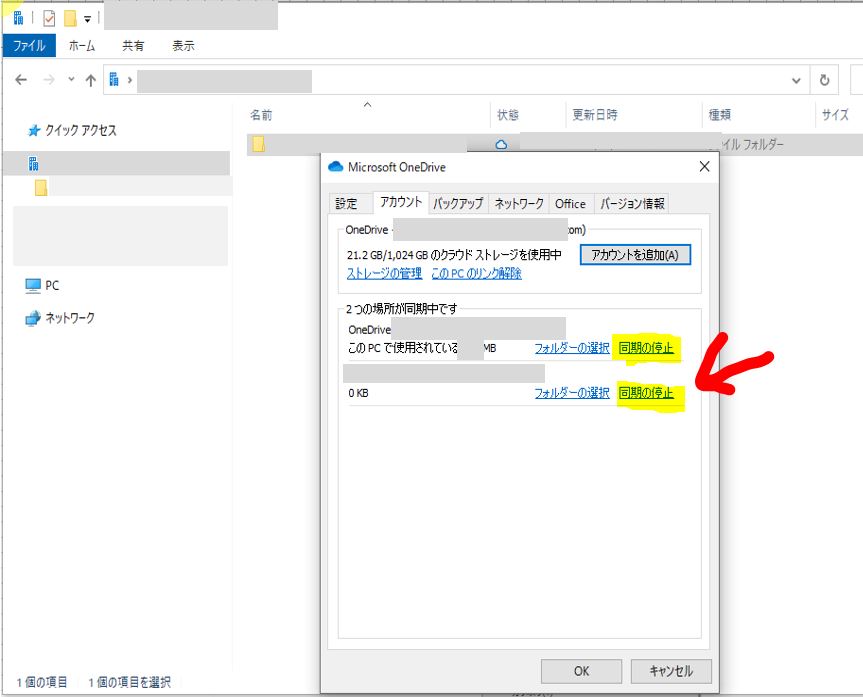Select the アカウント tab in OneDrive dialog
The image size is (863, 697).
click(x=401, y=202)
